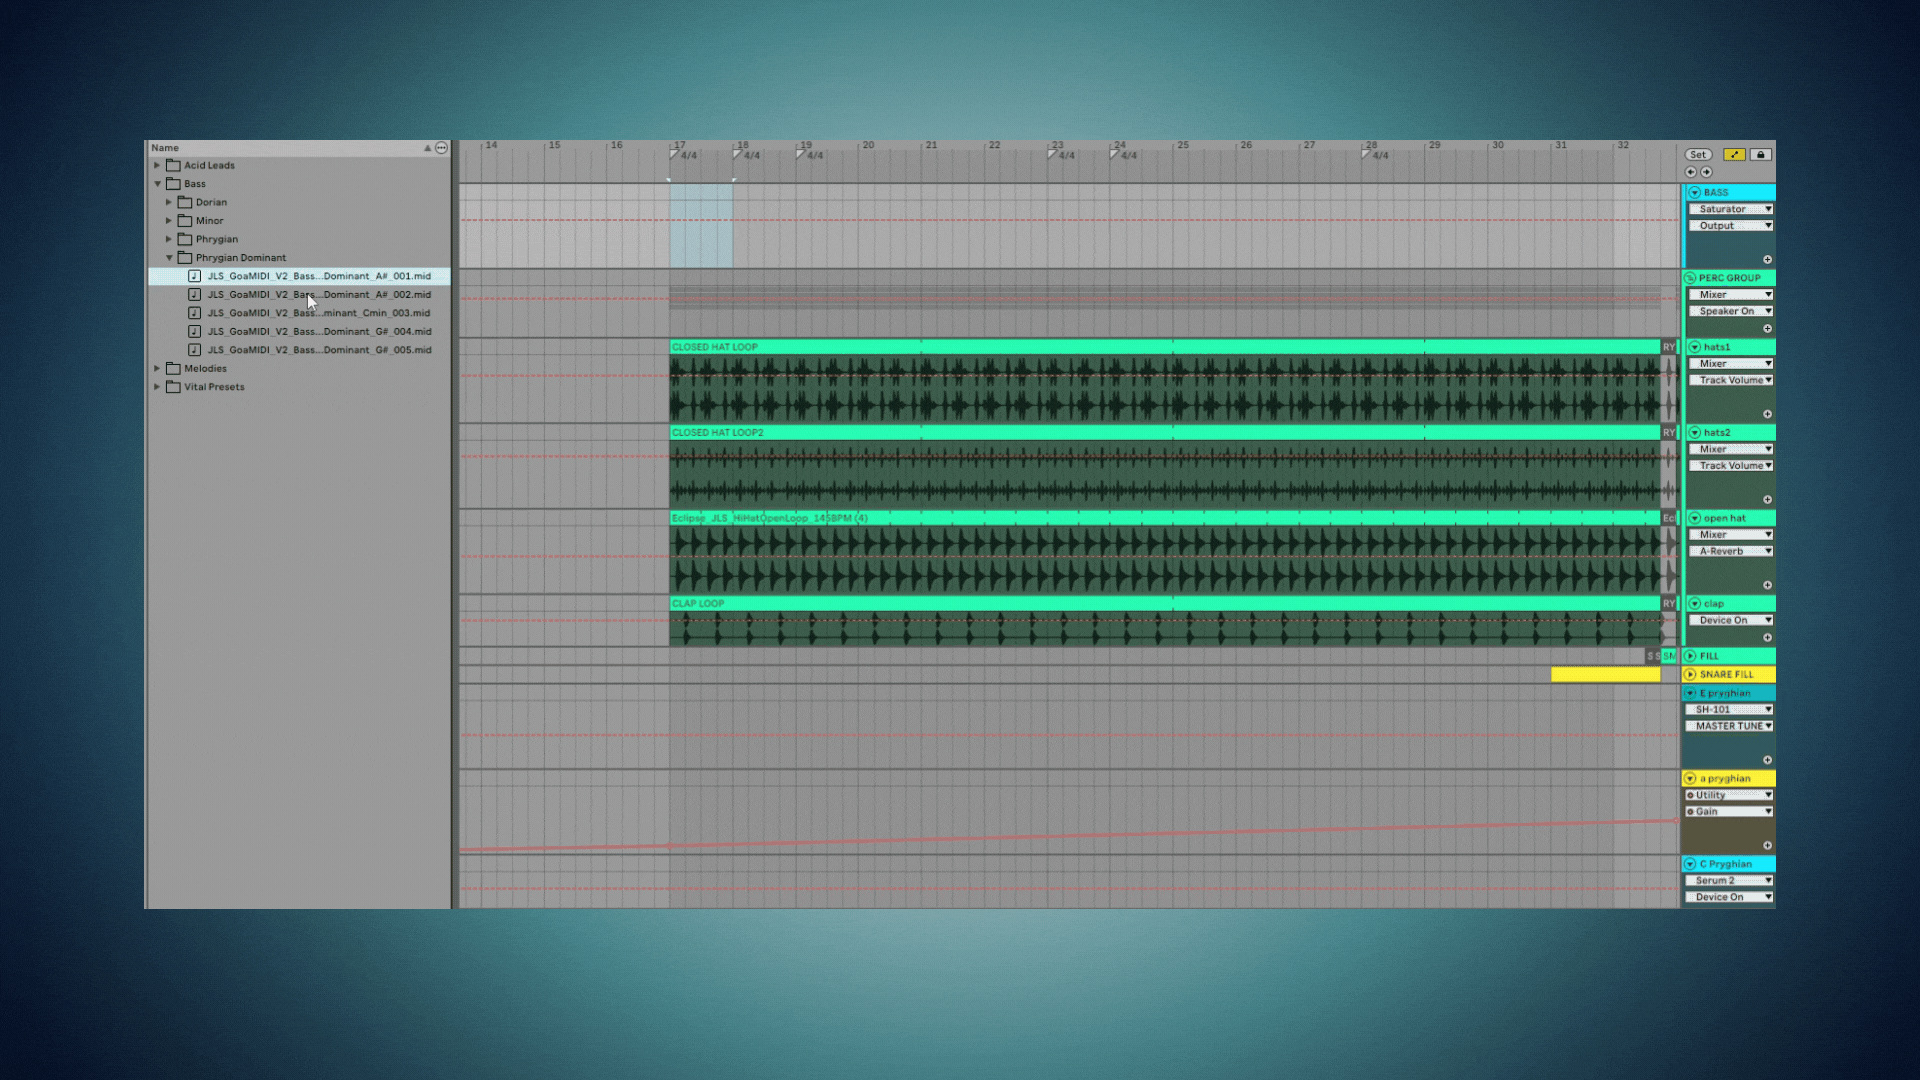Expand the Melodies folder
Screen dimensions: 1920x1080
pyautogui.click(x=157, y=368)
